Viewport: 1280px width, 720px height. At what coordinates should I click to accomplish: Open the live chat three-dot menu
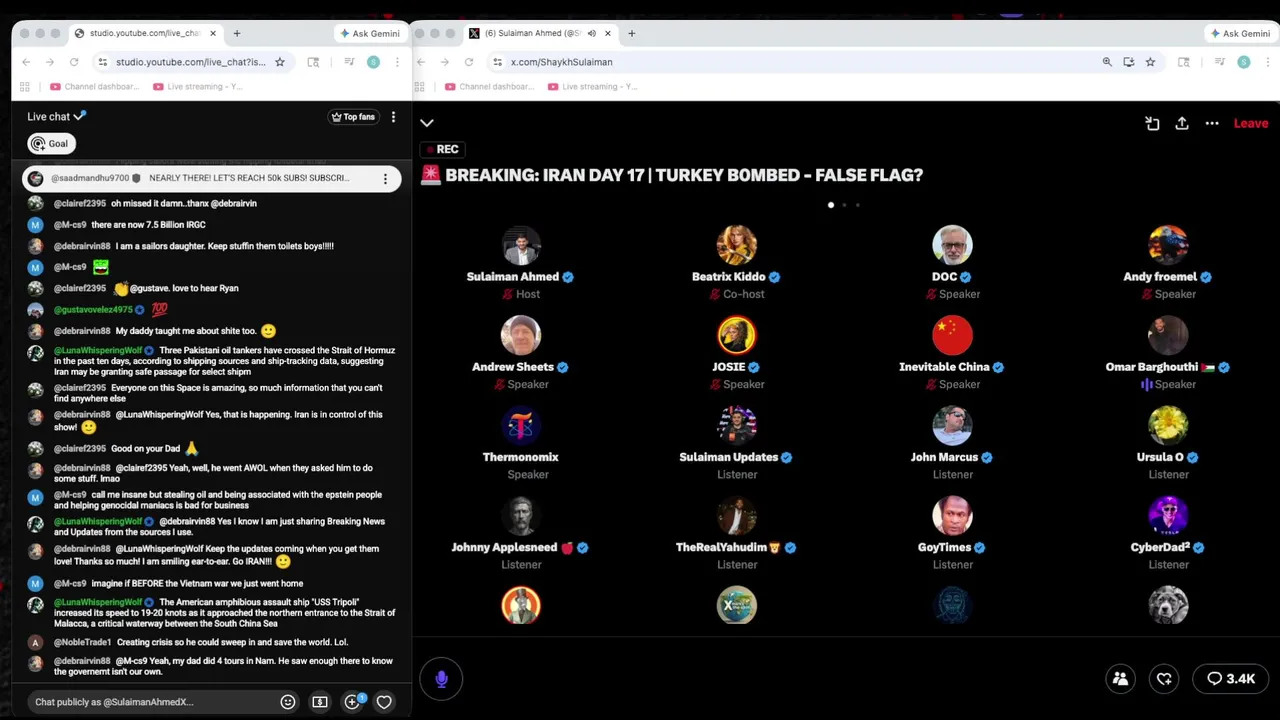tap(393, 117)
